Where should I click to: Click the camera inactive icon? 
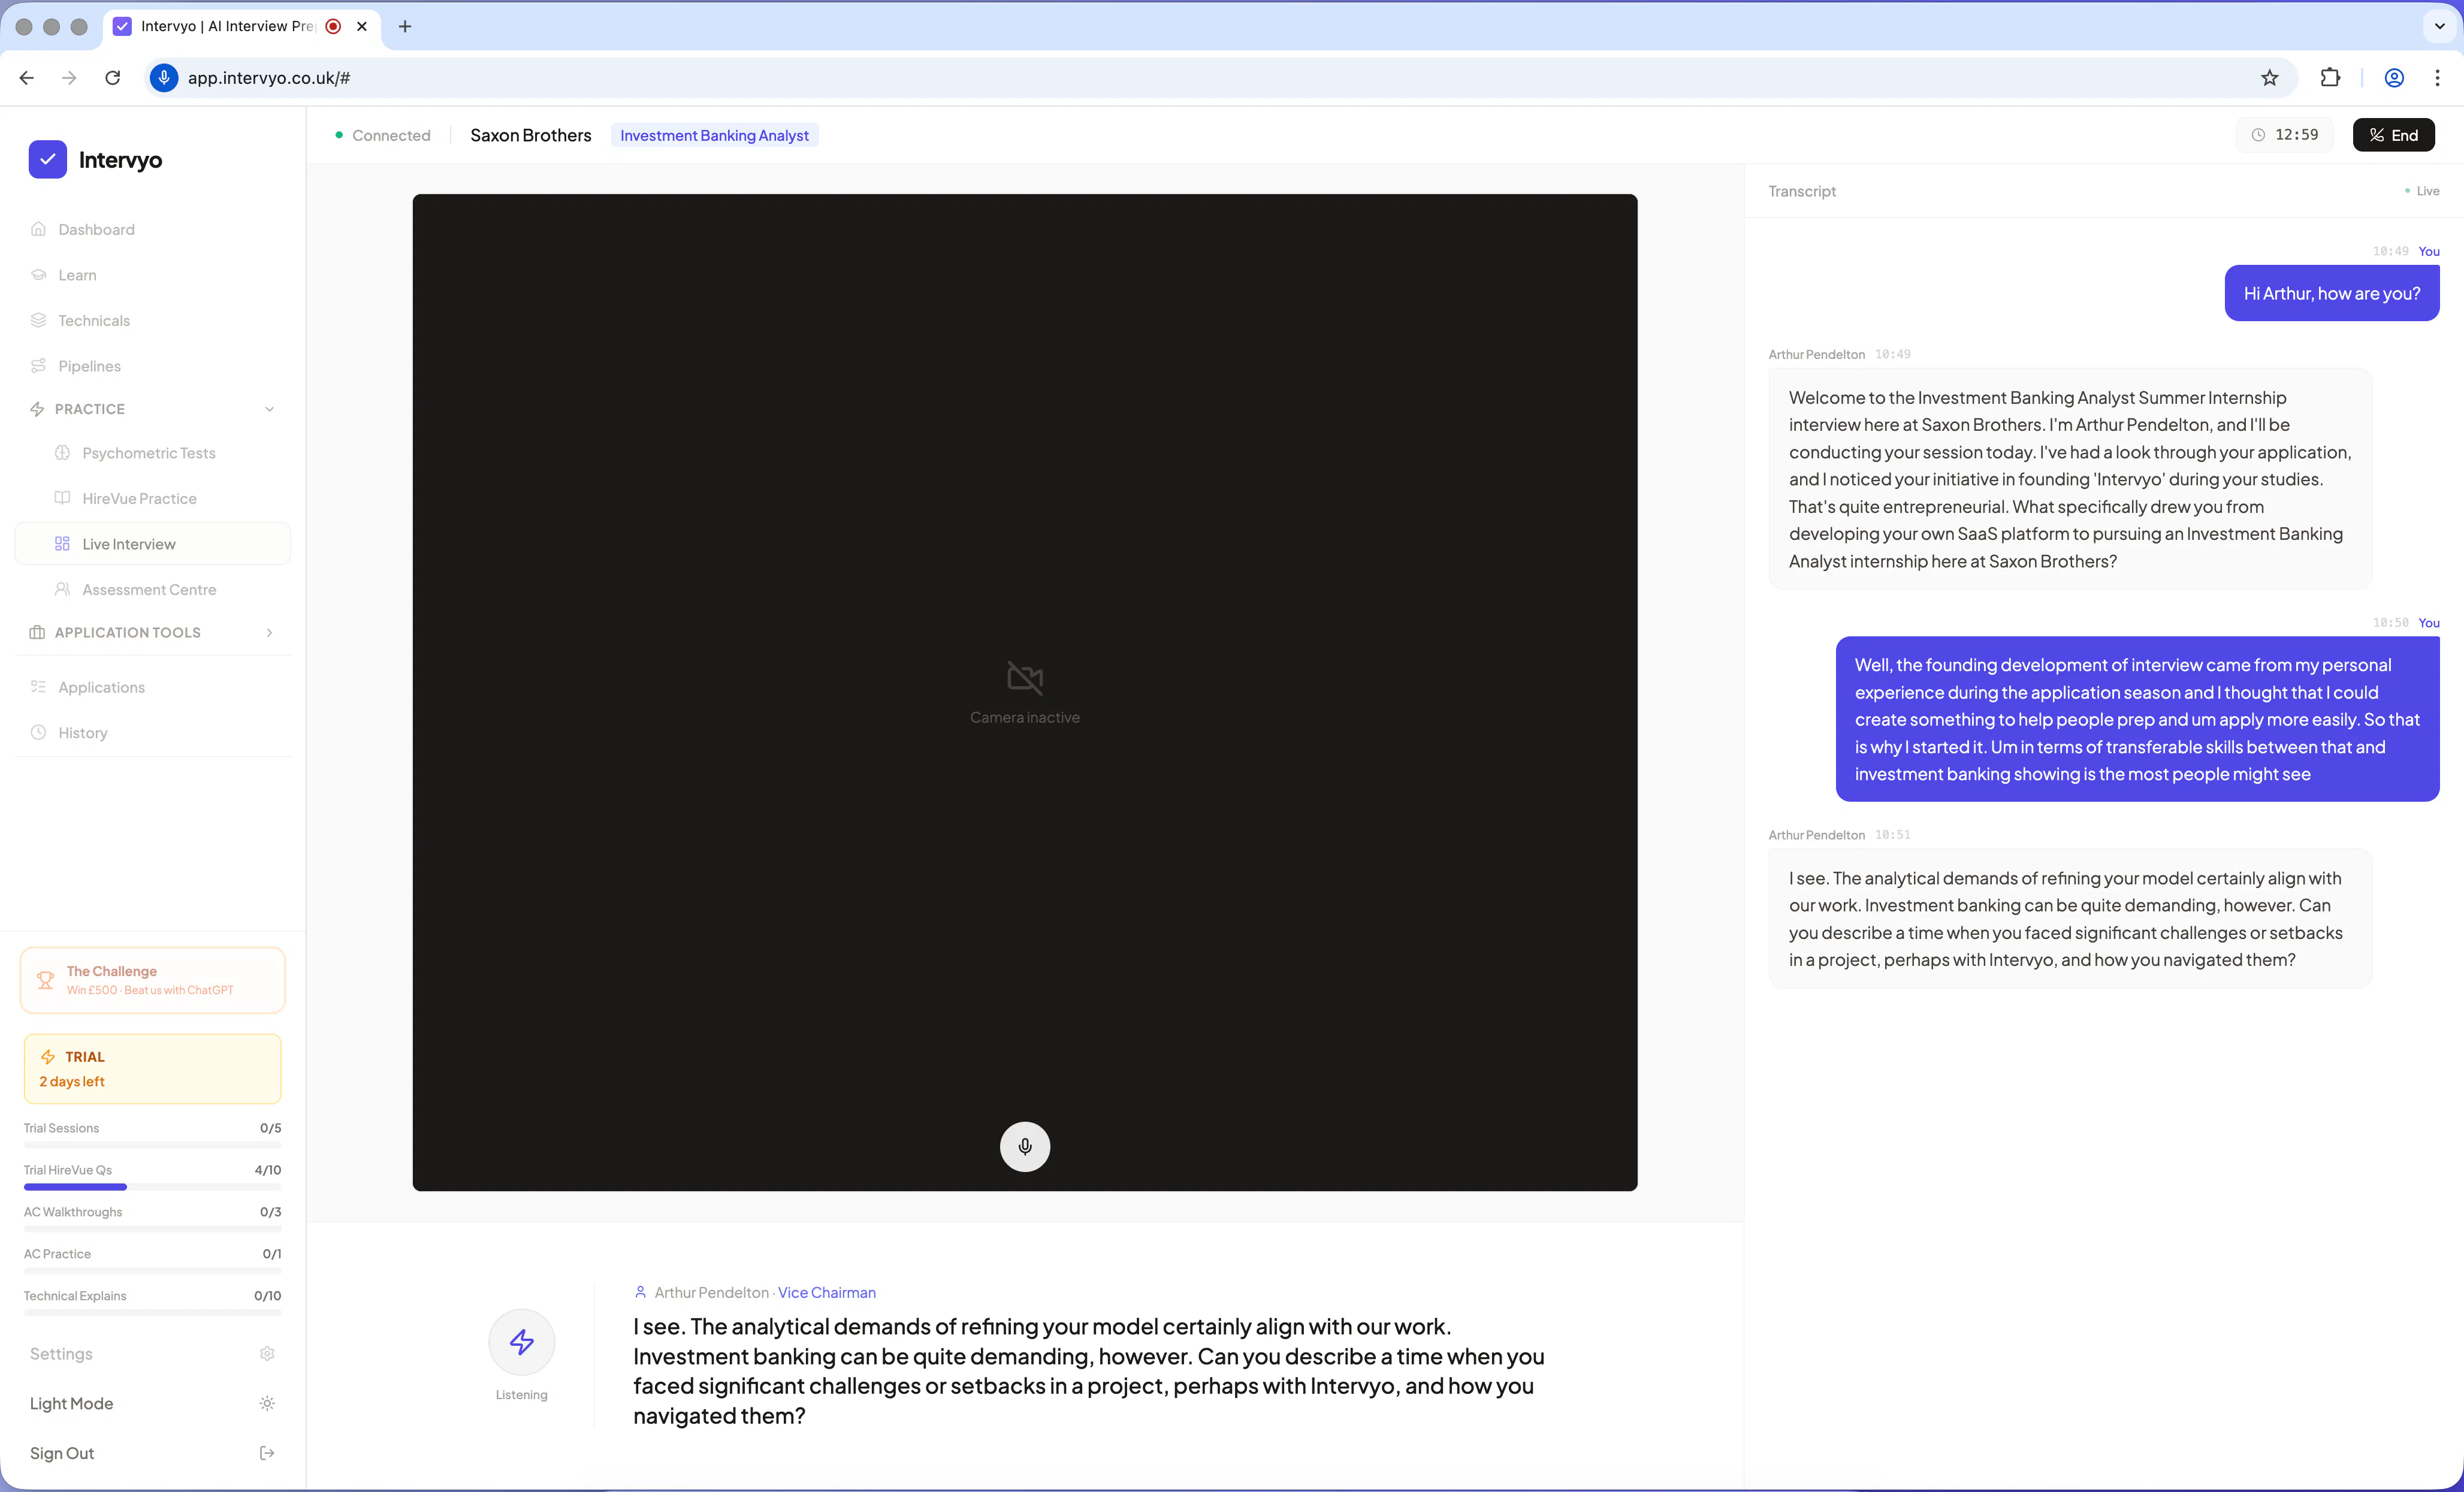click(1025, 678)
